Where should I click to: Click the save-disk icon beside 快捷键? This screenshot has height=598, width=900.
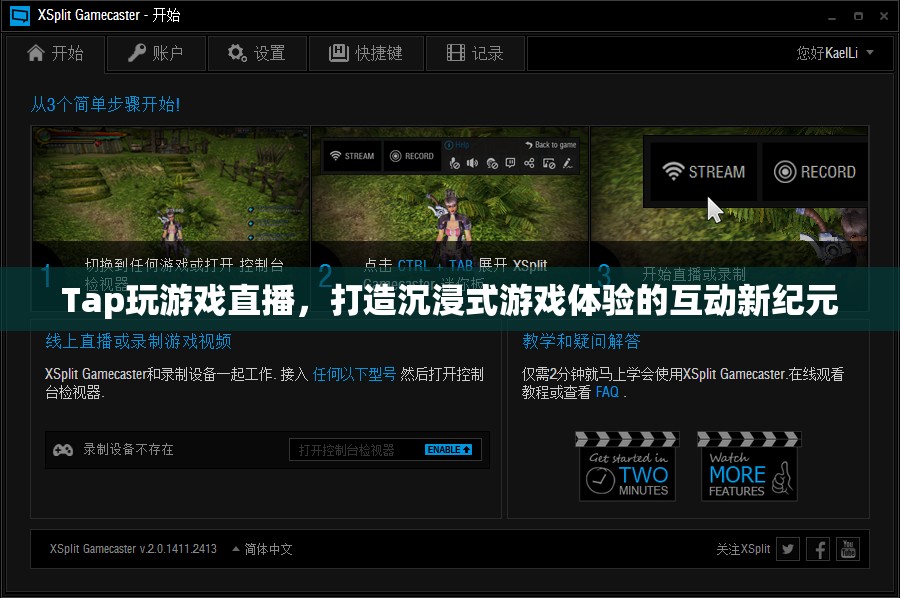pyautogui.click(x=339, y=53)
